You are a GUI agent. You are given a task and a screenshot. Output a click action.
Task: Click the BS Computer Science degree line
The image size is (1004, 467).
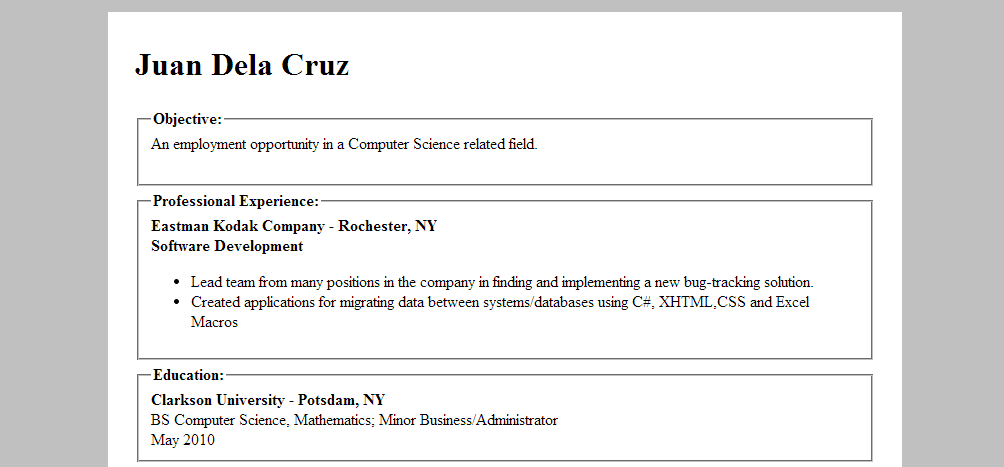[354, 420]
